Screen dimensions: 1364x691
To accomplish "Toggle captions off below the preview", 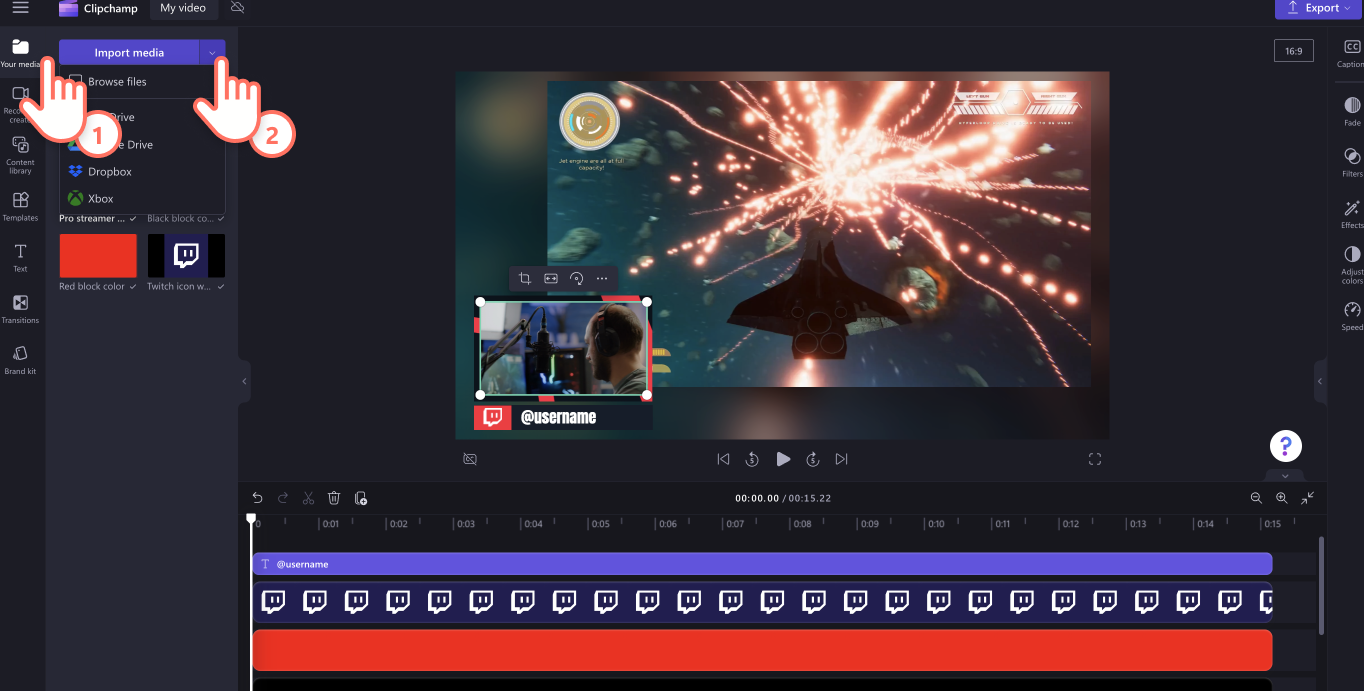I will [x=470, y=459].
